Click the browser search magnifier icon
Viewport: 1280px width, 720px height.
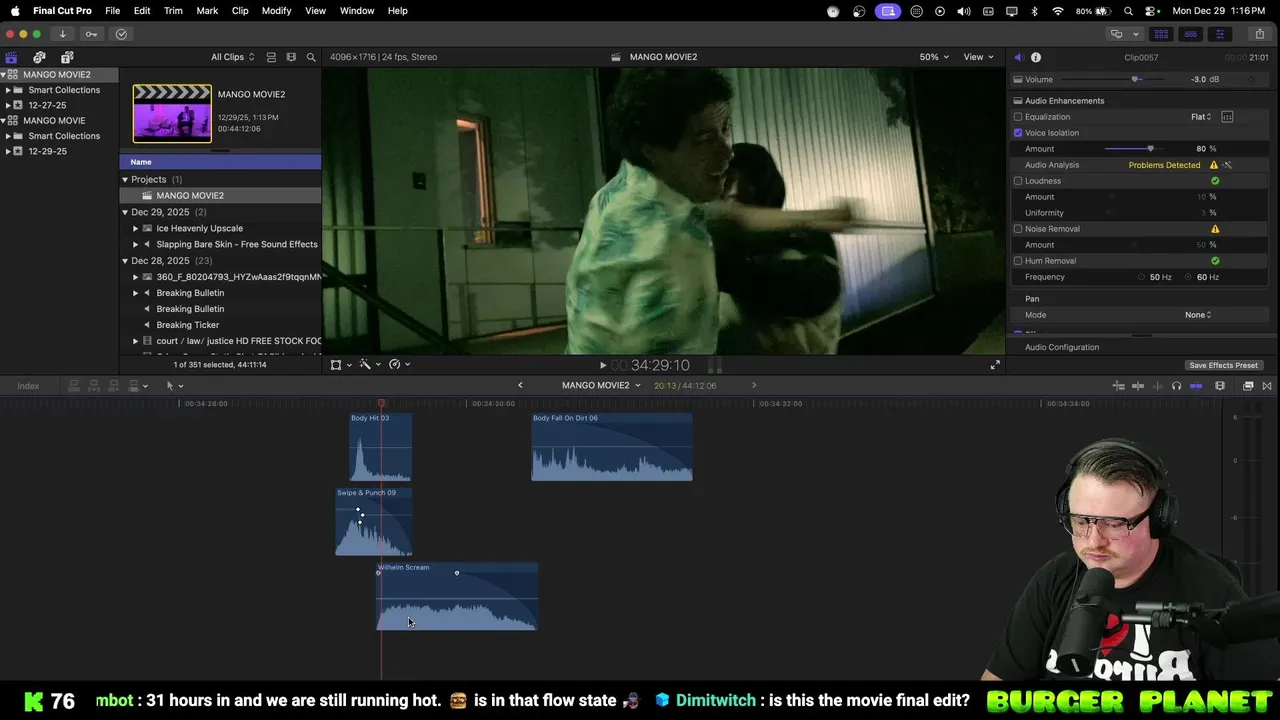[x=311, y=57]
